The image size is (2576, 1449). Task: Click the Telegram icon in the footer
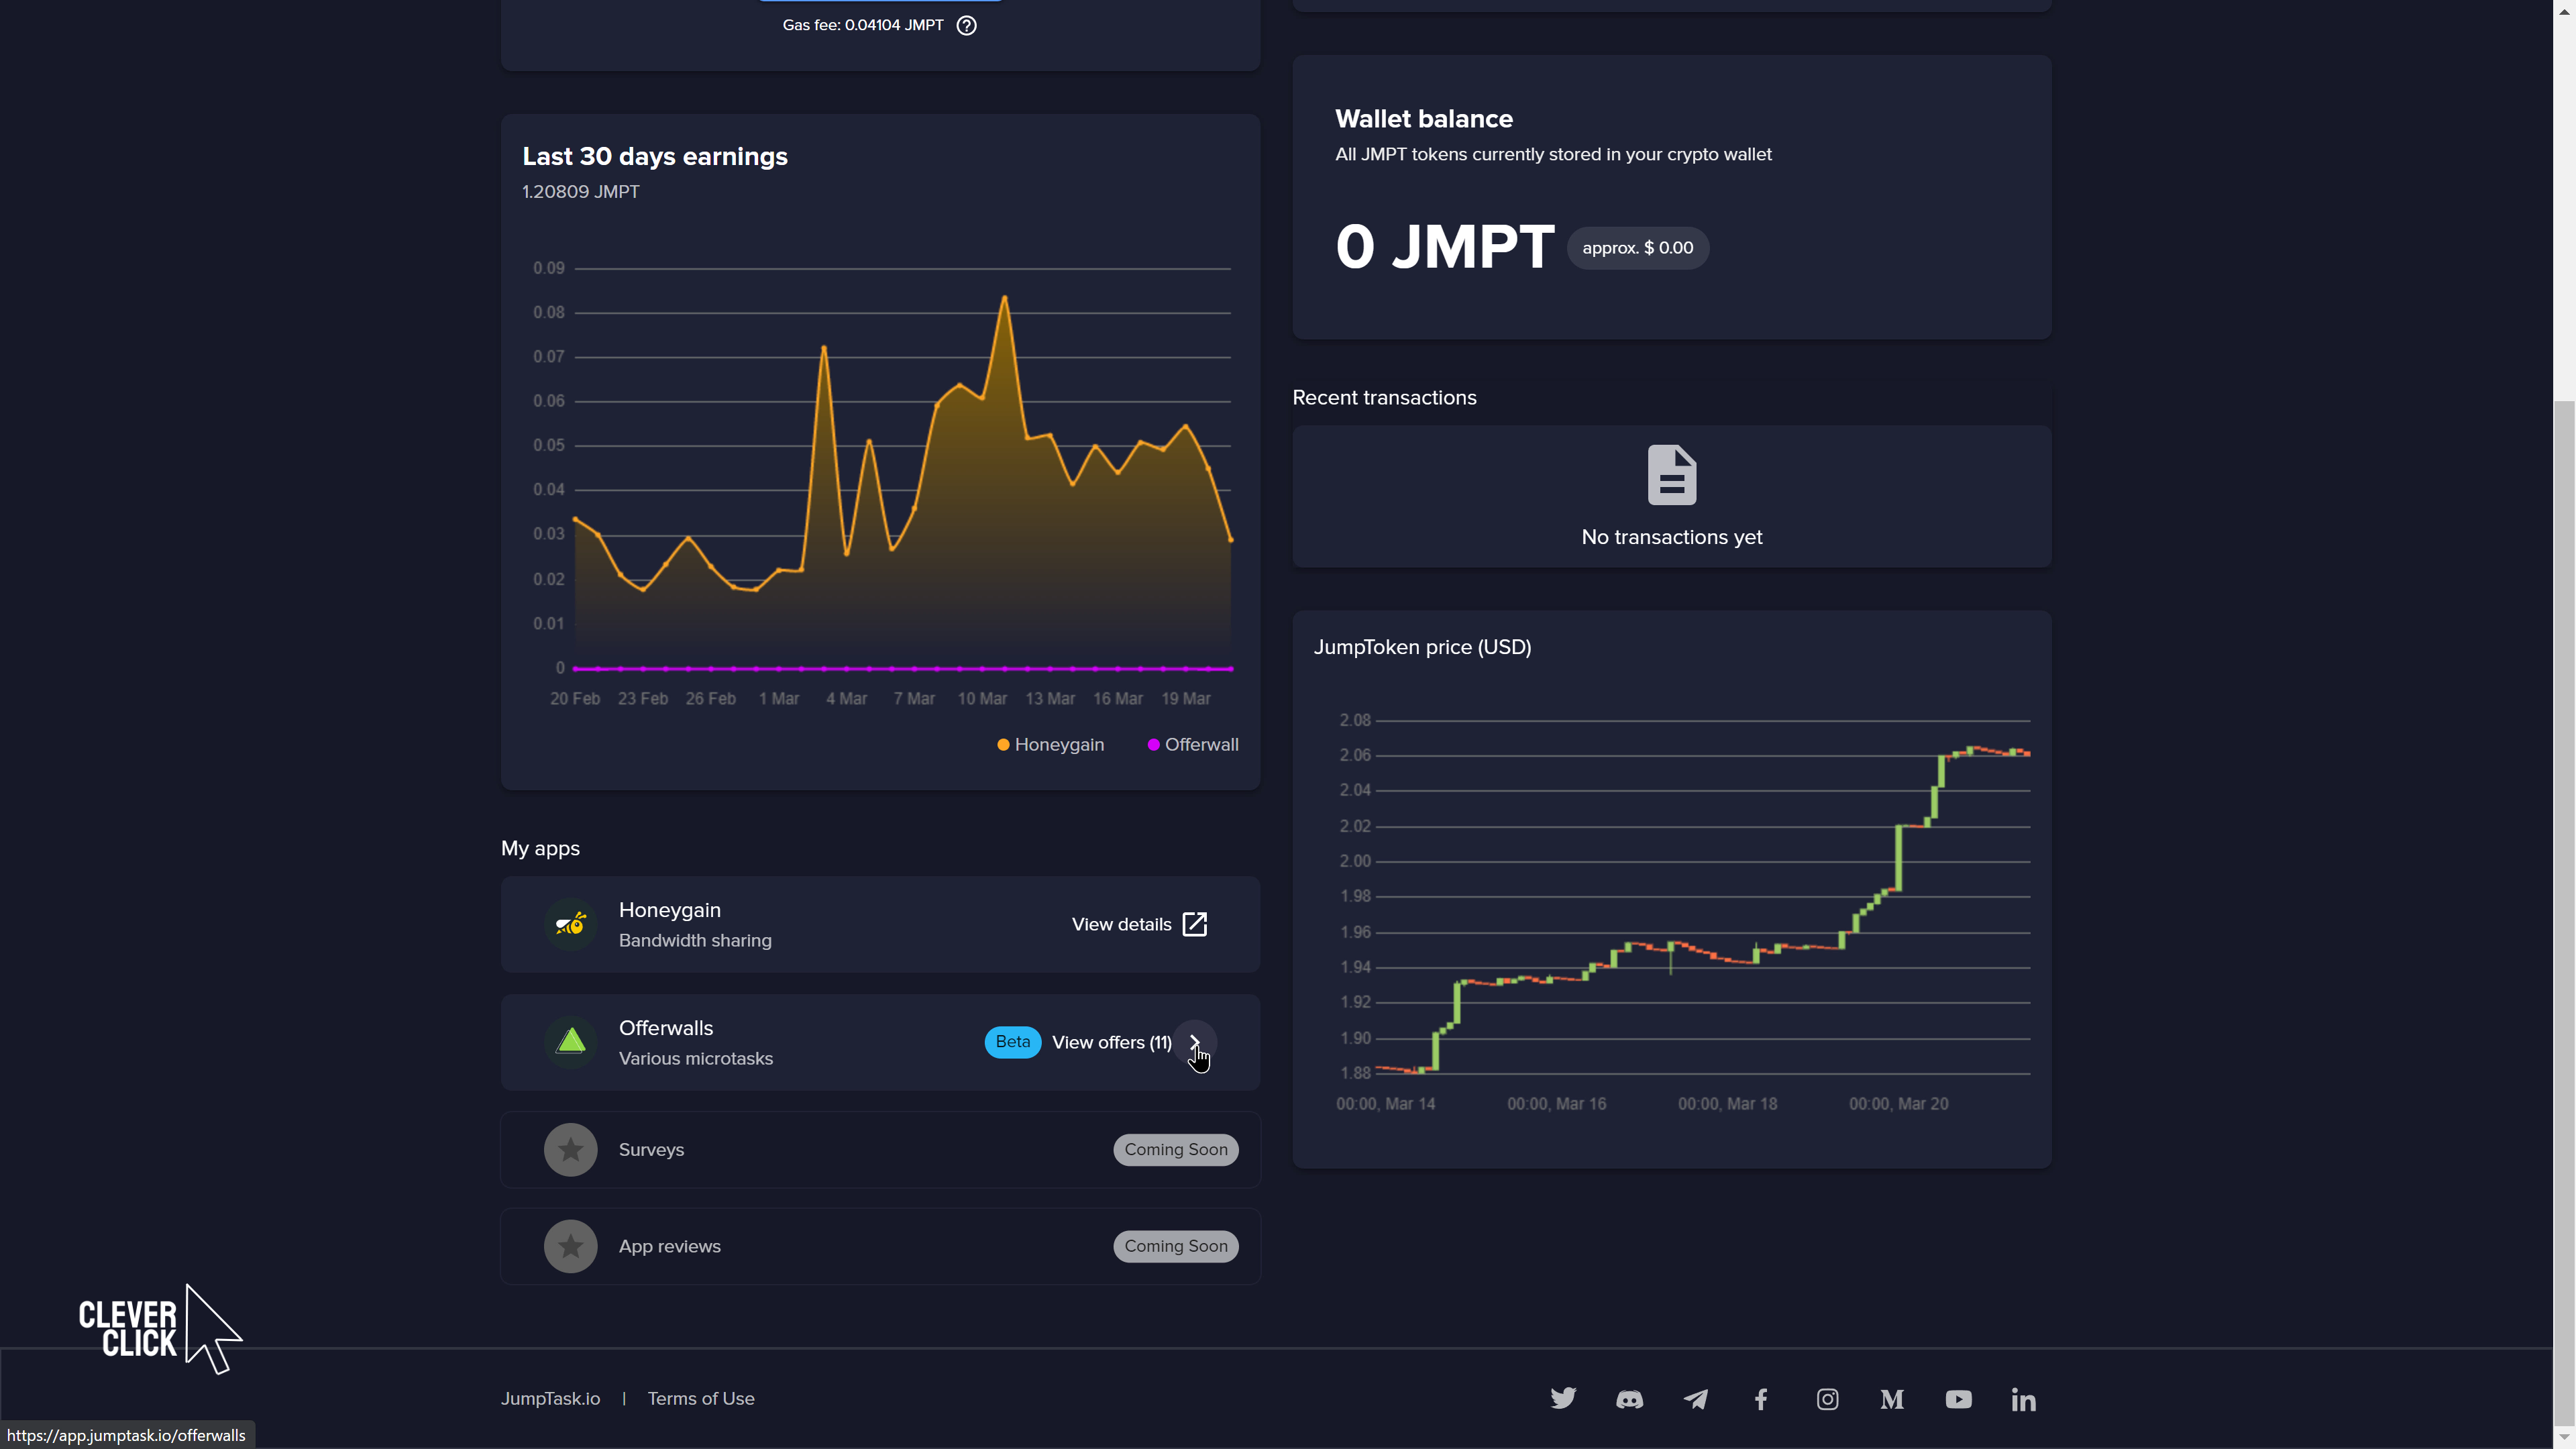pyautogui.click(x=1695, y=1399)
